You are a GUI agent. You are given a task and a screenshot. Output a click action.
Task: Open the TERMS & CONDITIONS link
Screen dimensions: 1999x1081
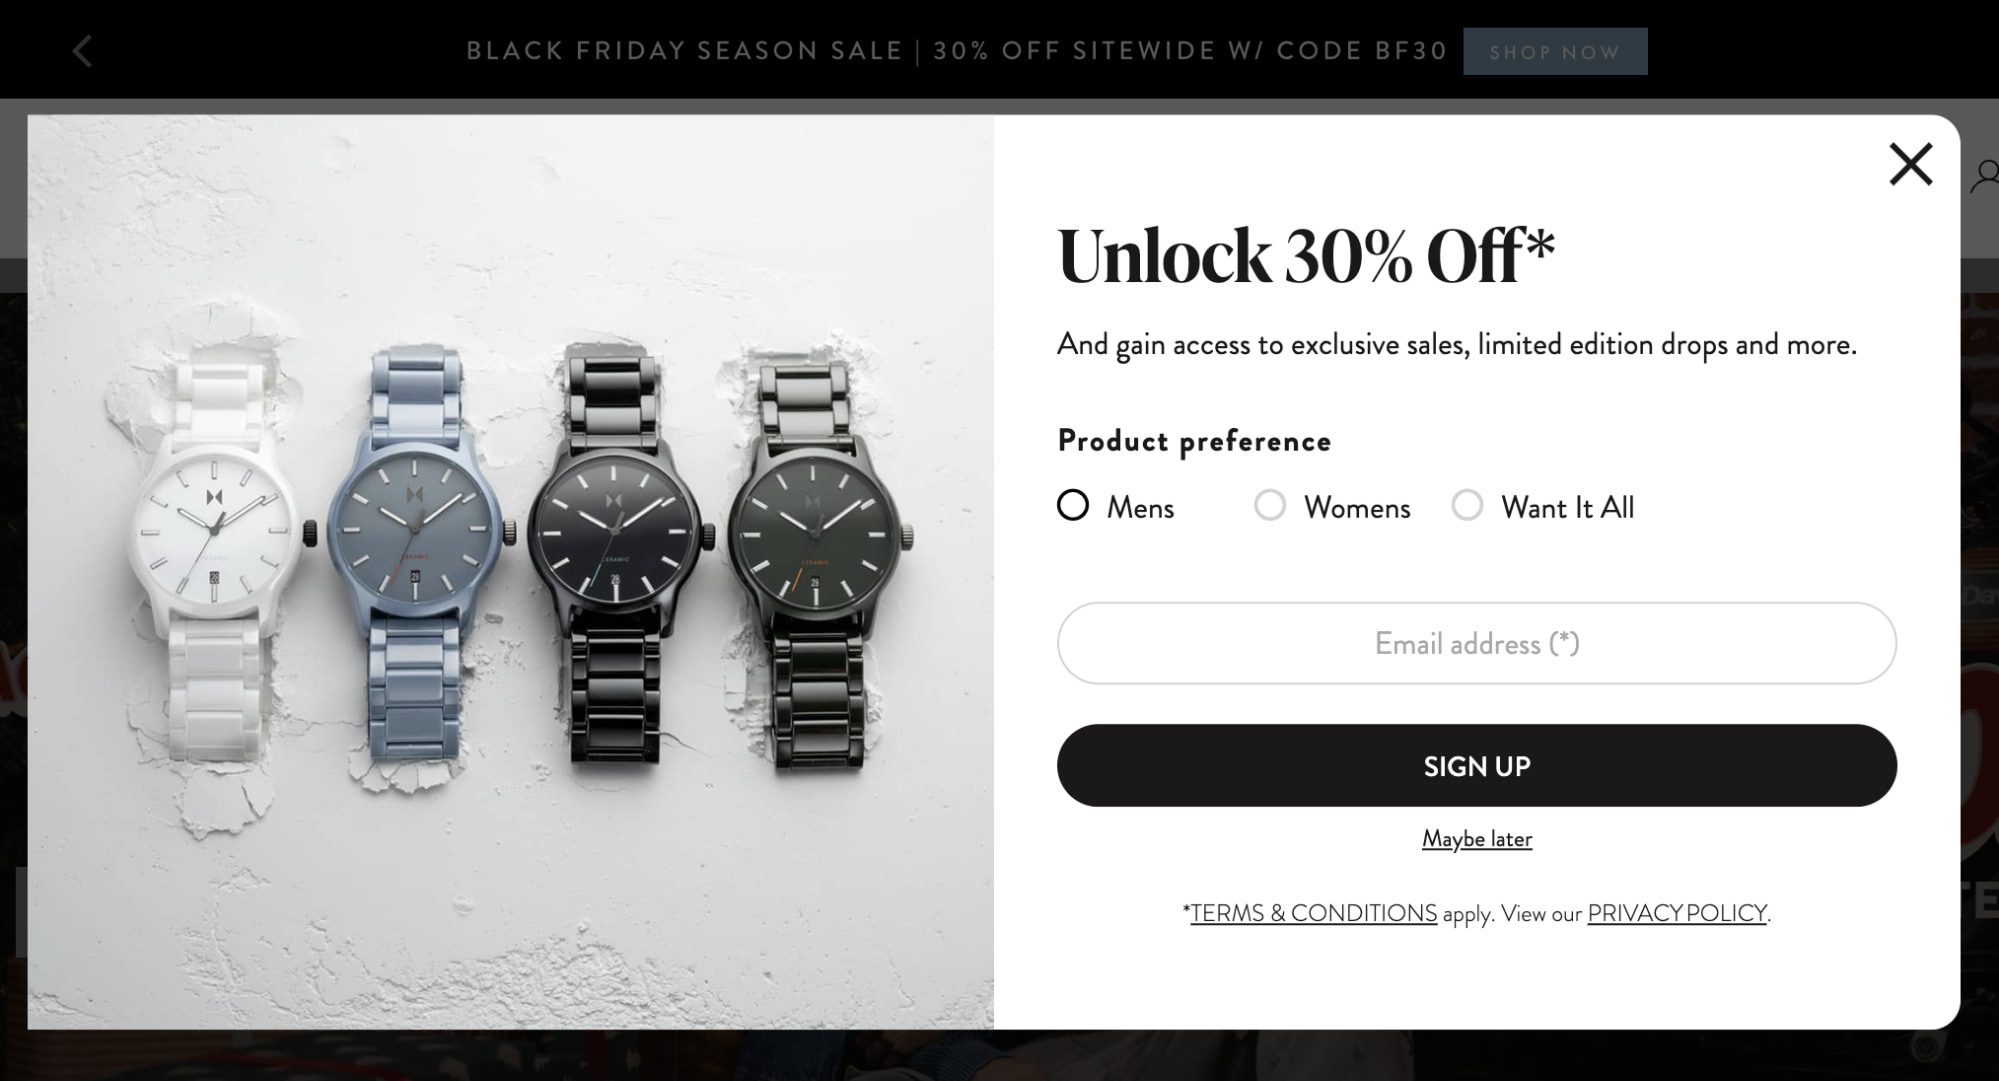coord(1311,913)
